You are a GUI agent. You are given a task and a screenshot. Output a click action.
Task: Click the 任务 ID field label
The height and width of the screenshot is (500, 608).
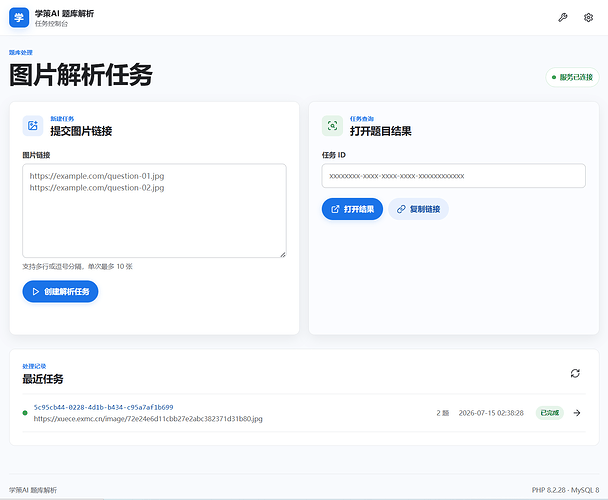pyautogui.click(x=333, y=155)
